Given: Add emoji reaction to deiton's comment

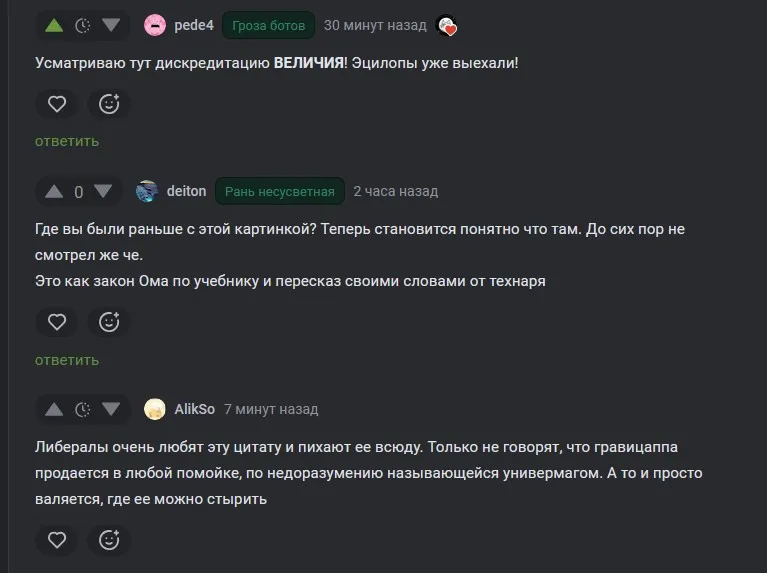Looking at the screenshot, I should pos(109,322).
